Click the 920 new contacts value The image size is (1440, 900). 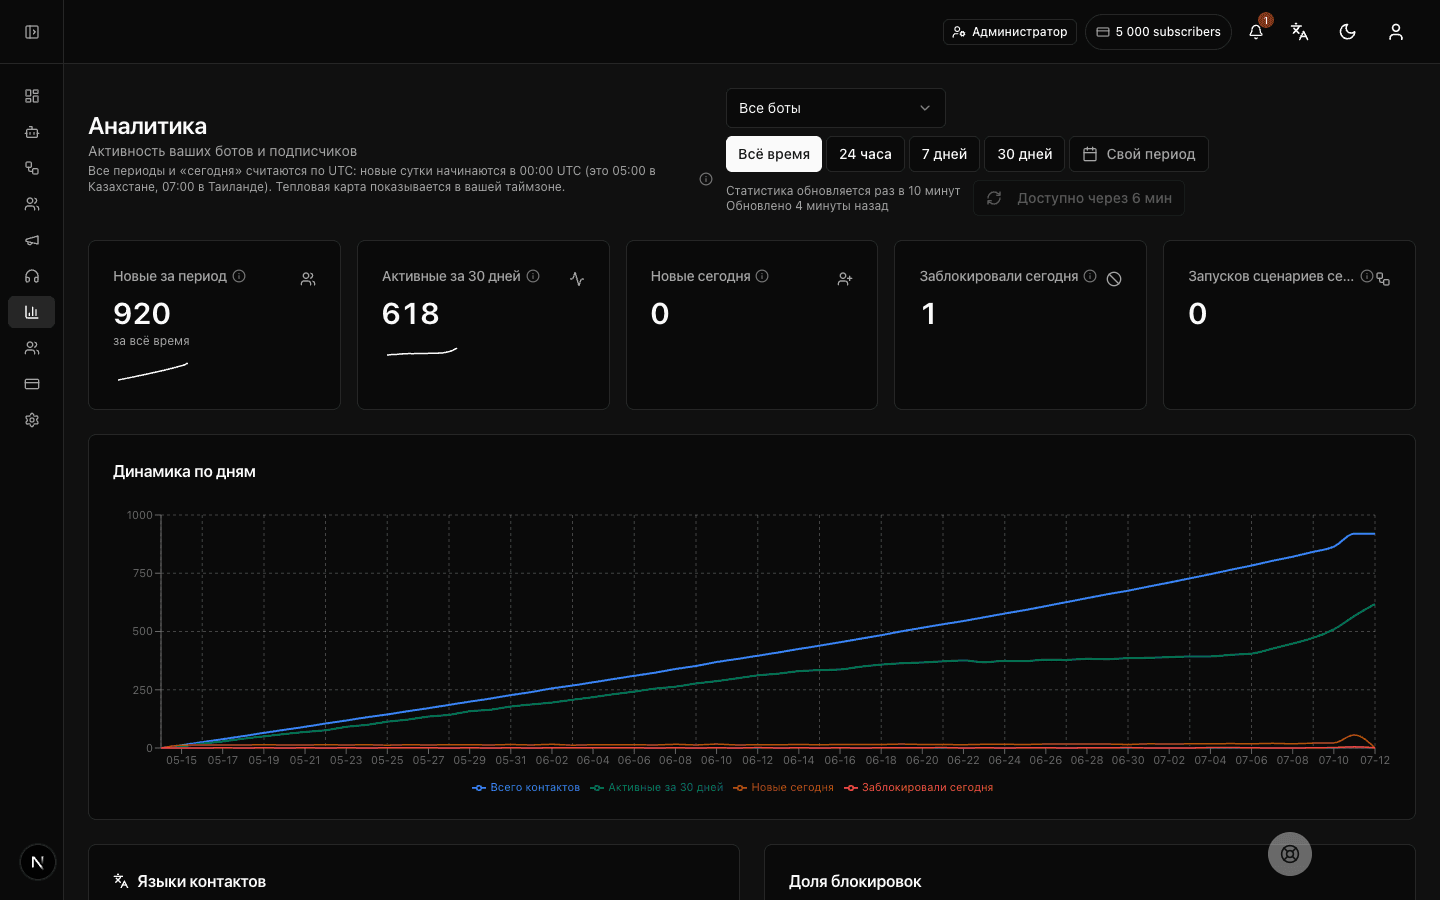pyautogui.click(x=142, y=314)
